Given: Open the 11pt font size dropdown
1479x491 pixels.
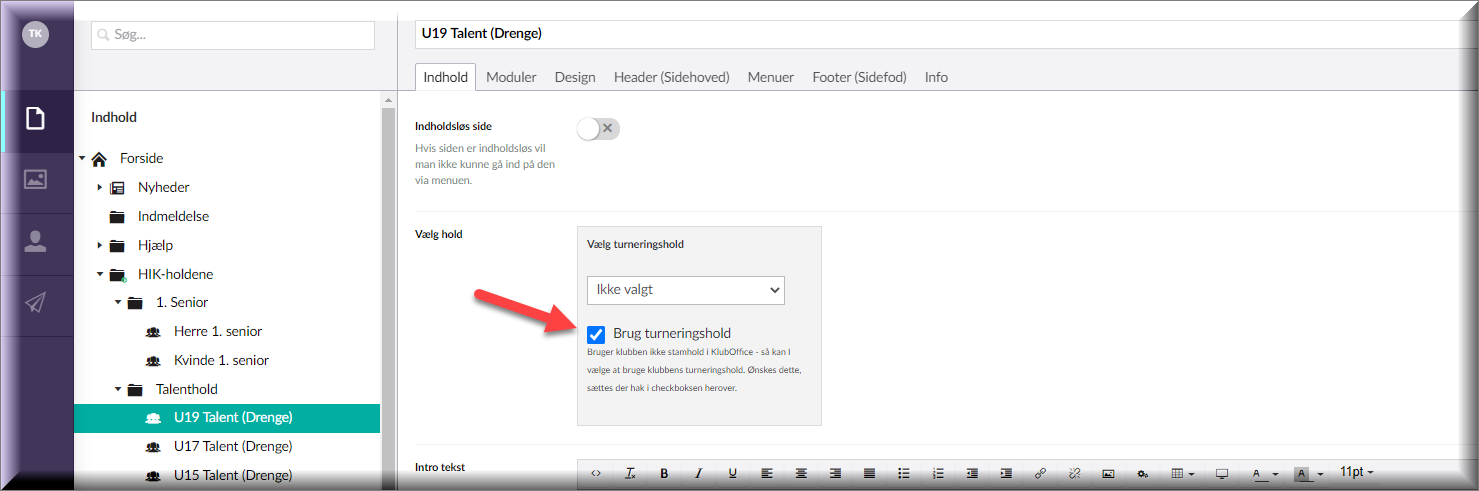Looking at the screenshot, I should [1356, 472].
